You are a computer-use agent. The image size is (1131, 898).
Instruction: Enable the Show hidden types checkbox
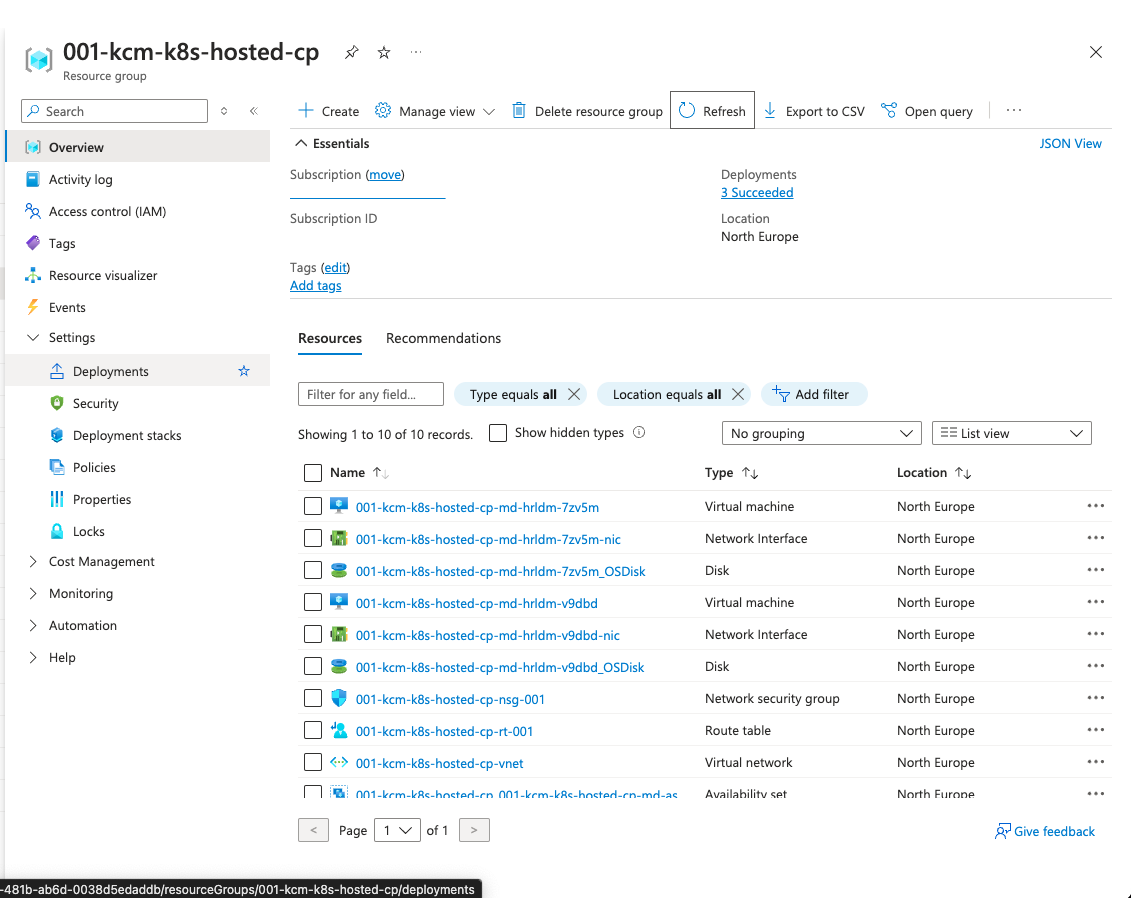(497, 433)
